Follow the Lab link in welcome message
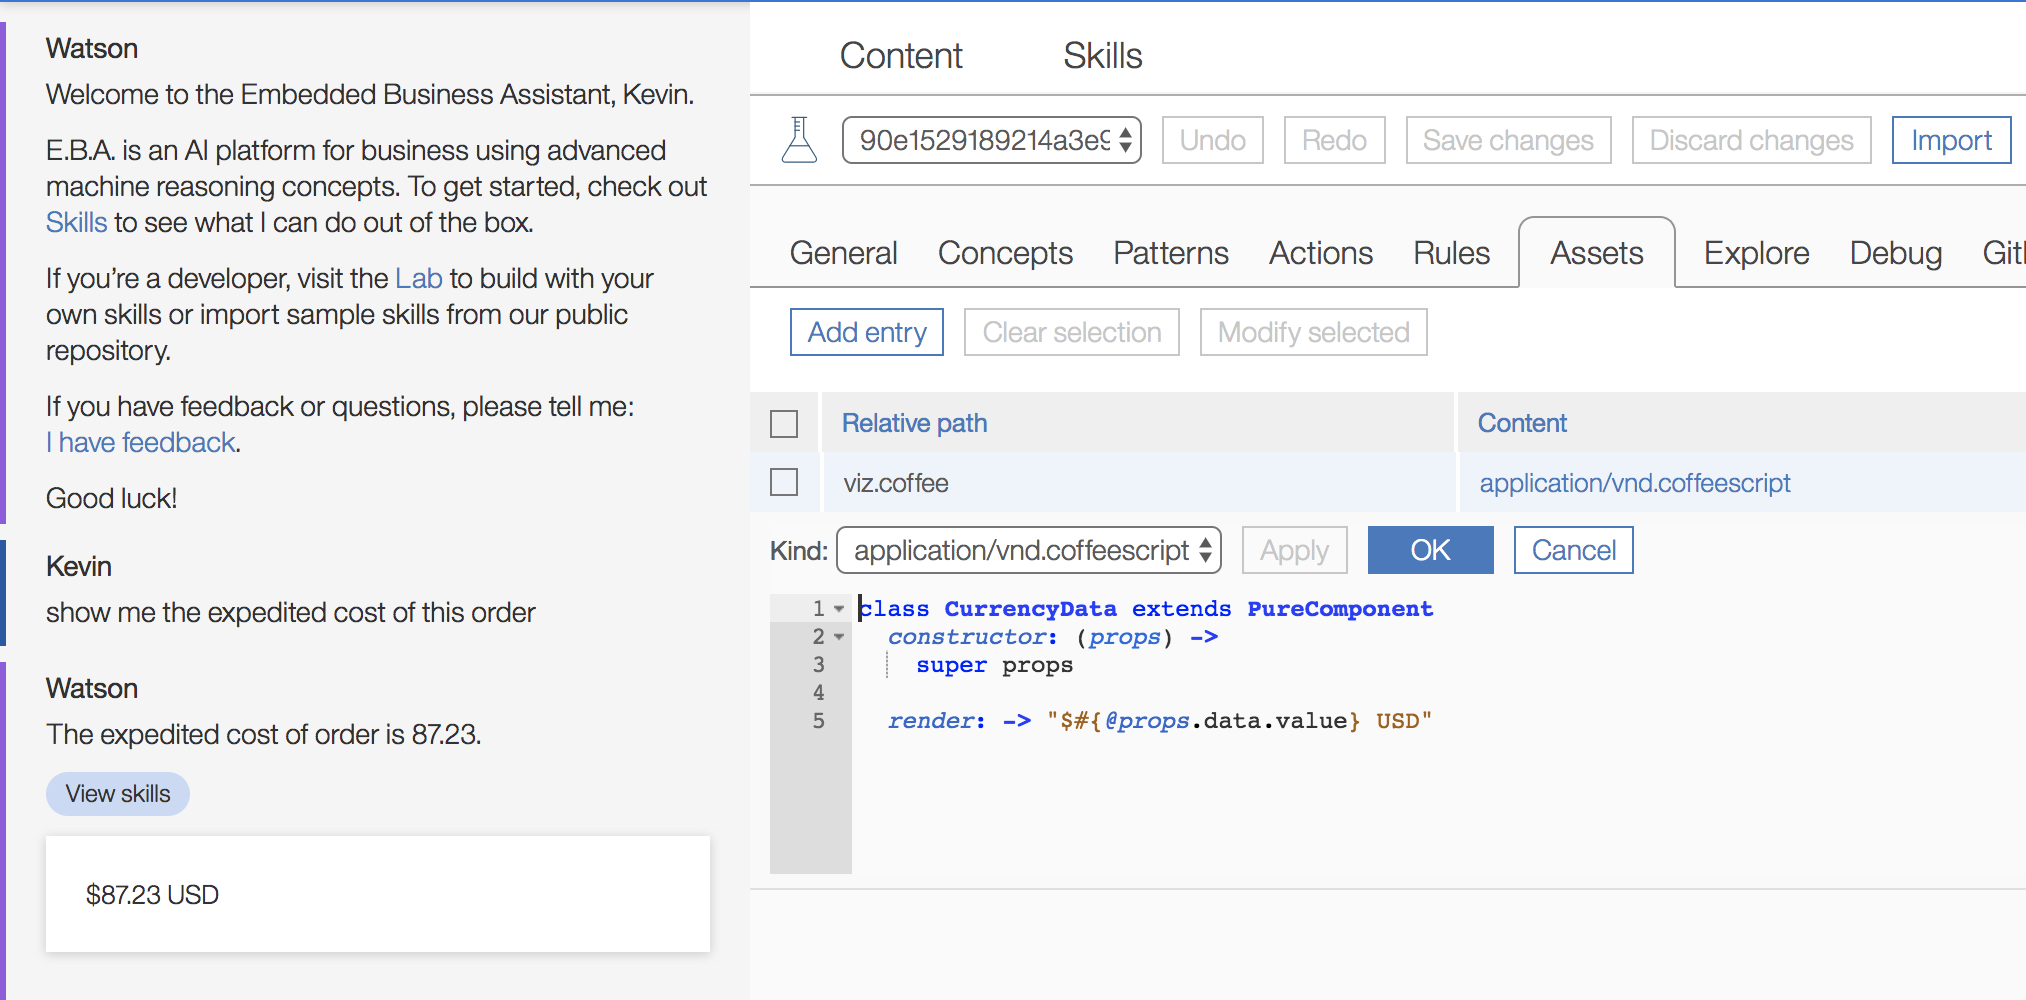Viewport: 2026px width, 1000px height. click(x=418, y=278)
